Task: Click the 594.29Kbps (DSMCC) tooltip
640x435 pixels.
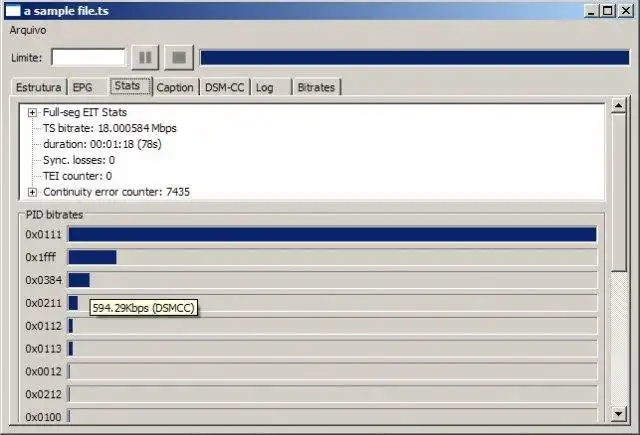Action: [144, 308]
